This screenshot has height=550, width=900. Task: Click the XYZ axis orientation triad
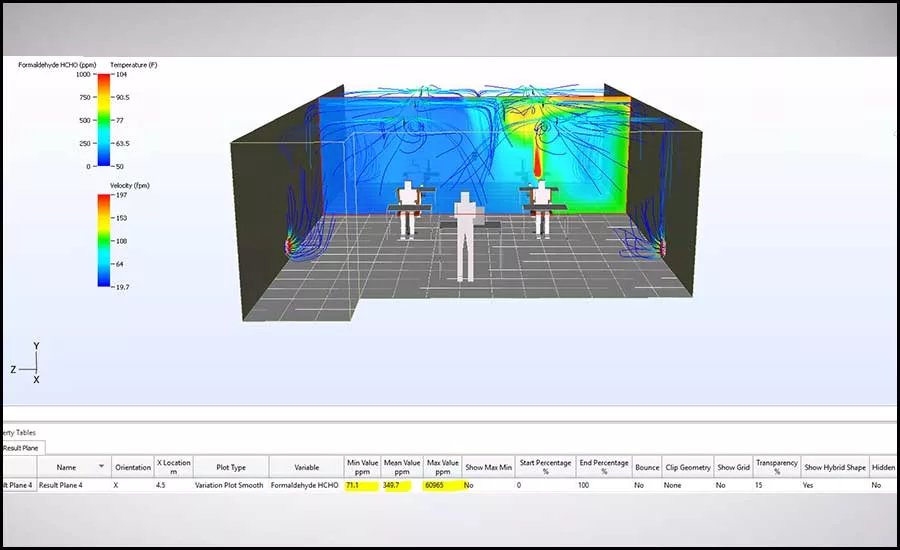pyautogui.click(x=26, y=363)
